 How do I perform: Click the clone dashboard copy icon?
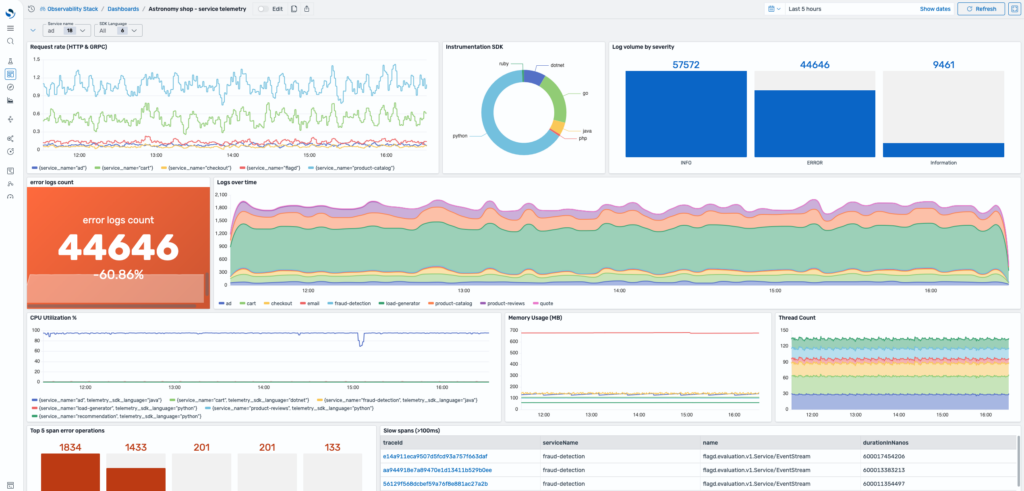tap(294, 9)
